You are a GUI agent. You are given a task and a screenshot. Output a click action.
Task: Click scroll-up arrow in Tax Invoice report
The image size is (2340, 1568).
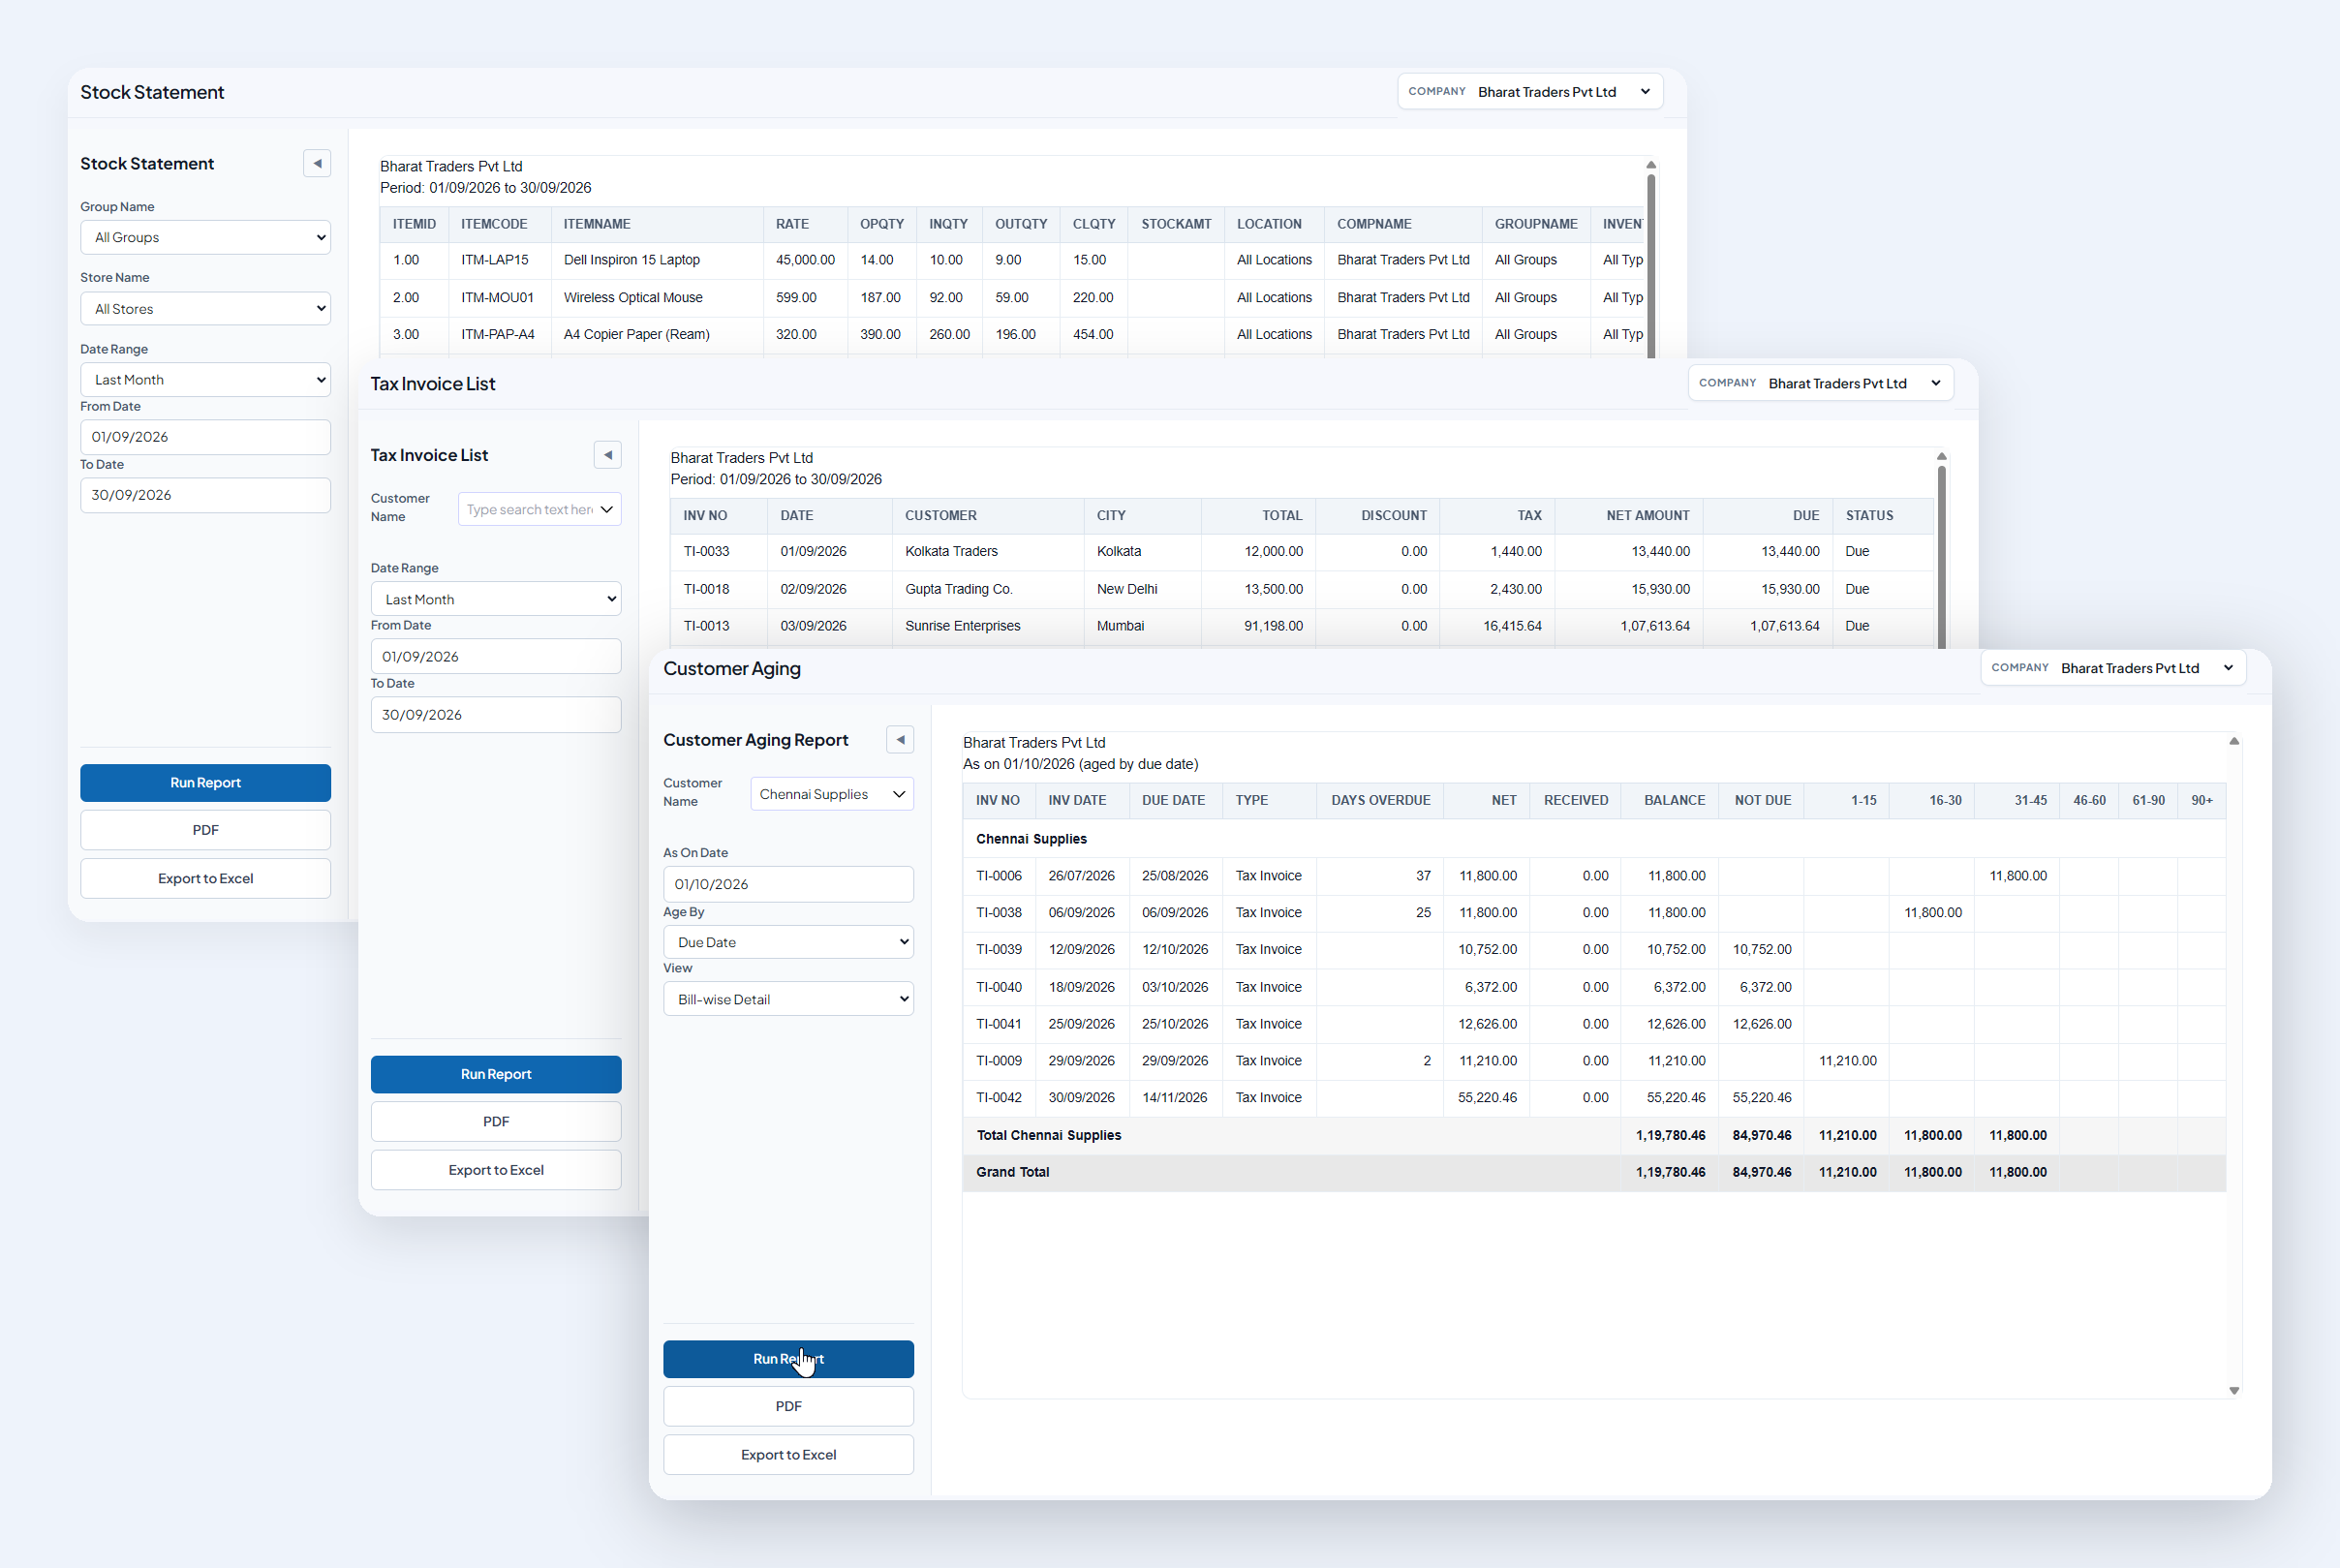[x=1941, y=456]
